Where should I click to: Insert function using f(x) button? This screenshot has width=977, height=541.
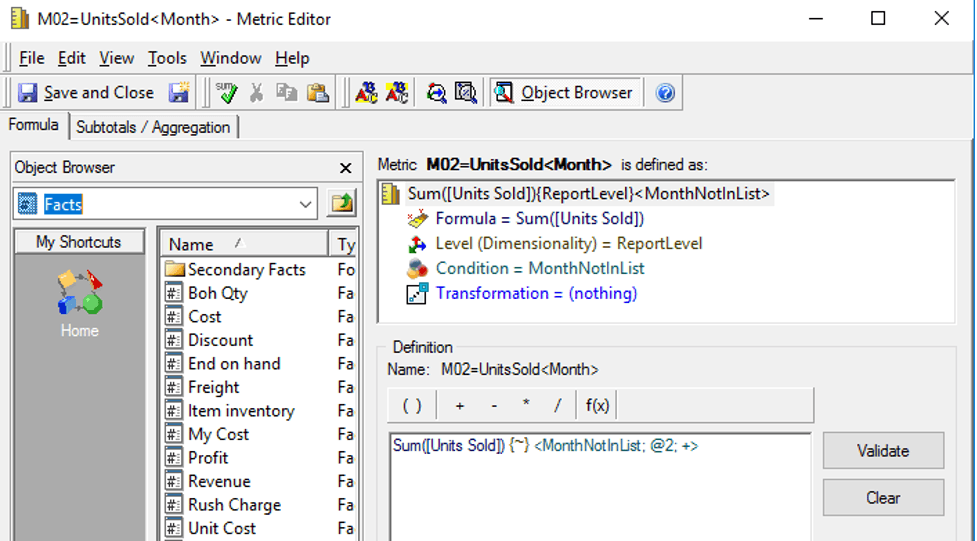pyautogui.click(x=597, y=405)
